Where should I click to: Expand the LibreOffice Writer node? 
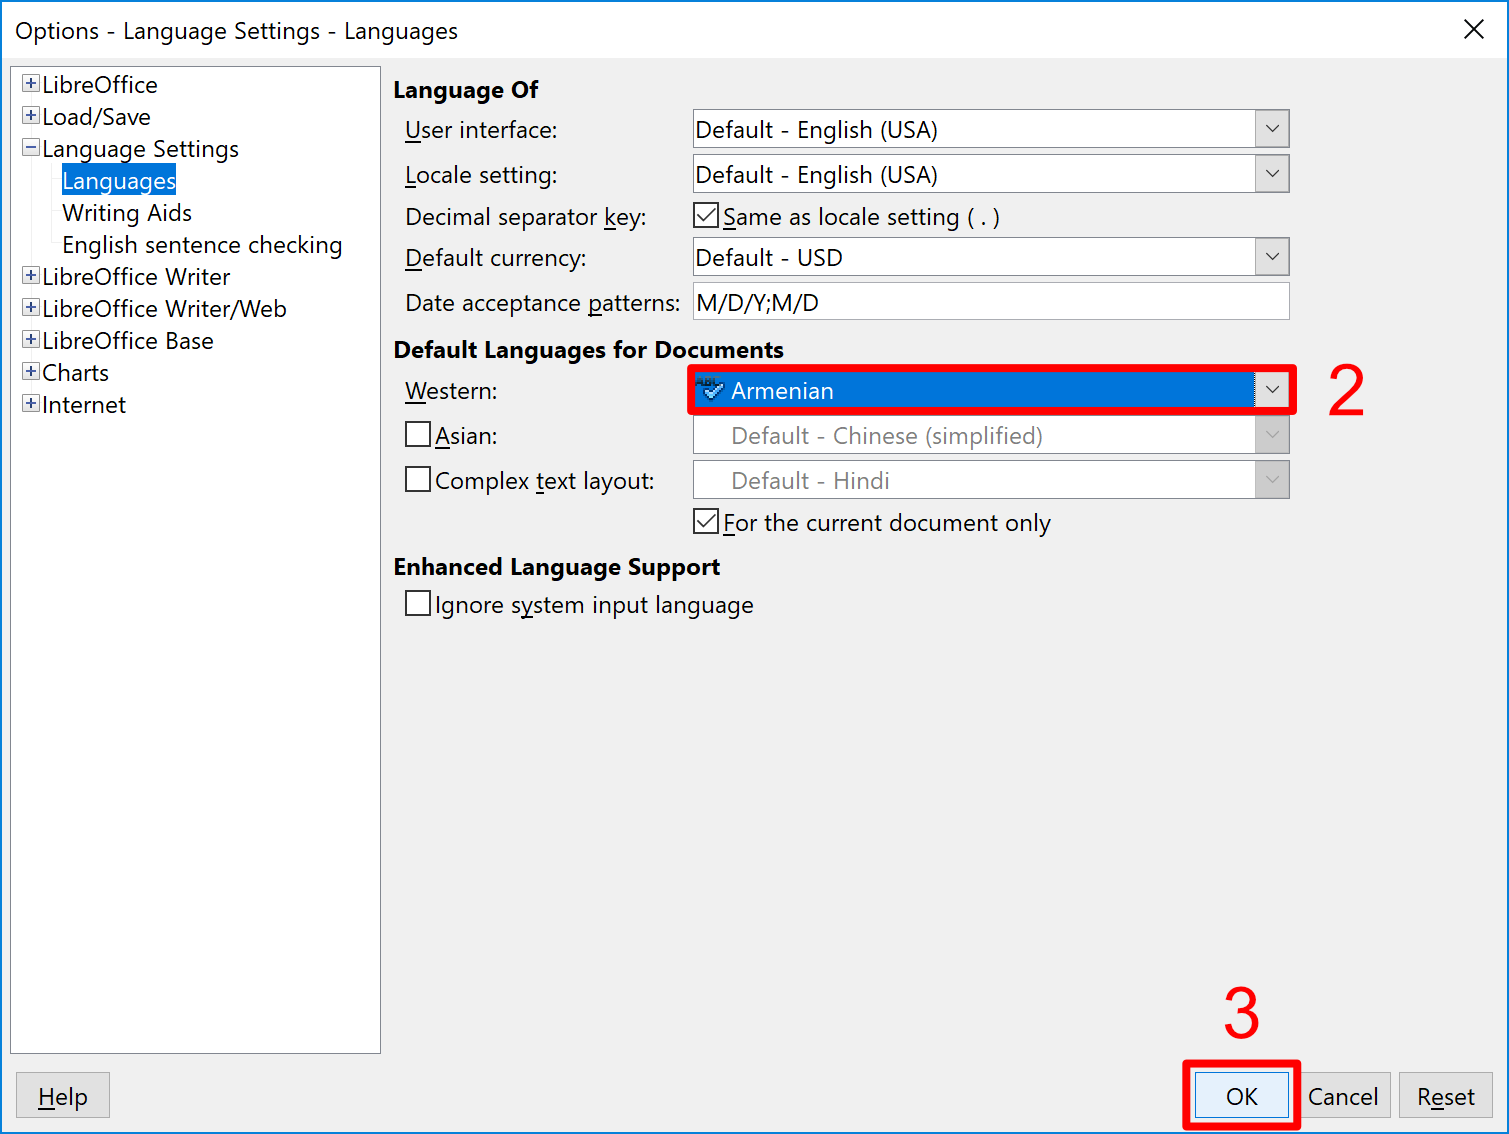31,276
